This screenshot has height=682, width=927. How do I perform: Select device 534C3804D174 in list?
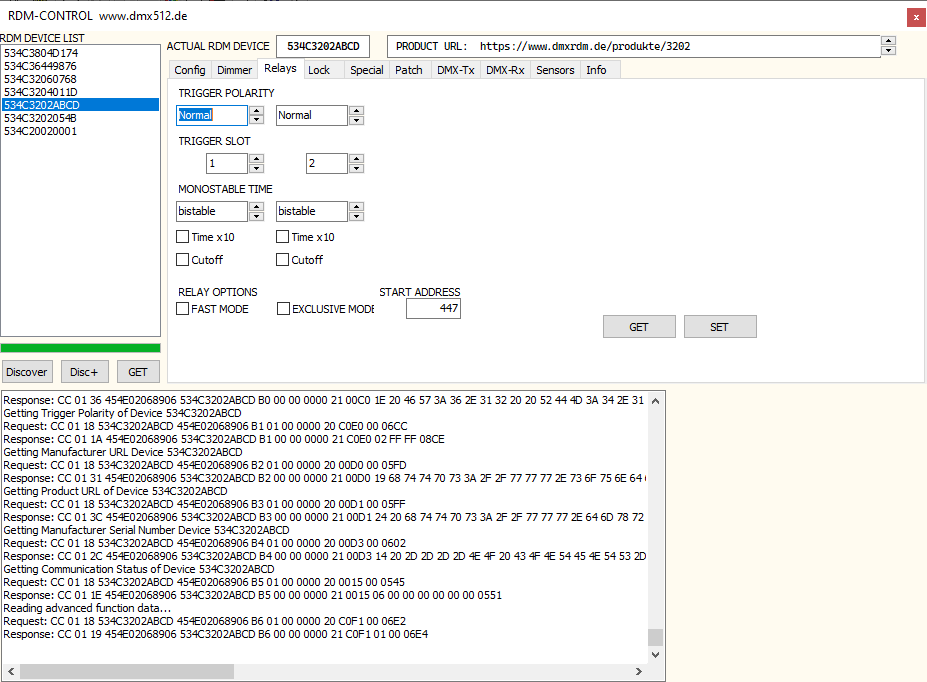41,53
